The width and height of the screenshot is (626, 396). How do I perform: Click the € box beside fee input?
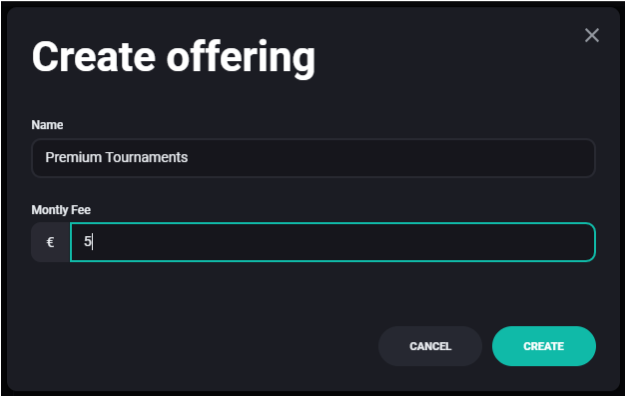pos(50,242)
